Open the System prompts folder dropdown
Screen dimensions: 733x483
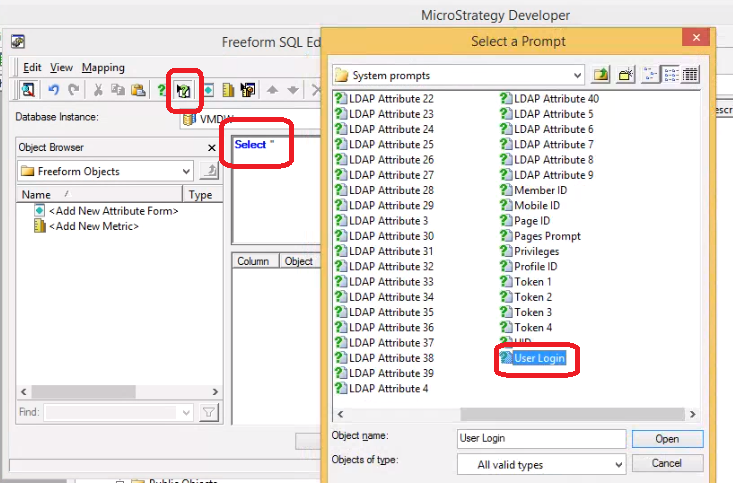577,75
